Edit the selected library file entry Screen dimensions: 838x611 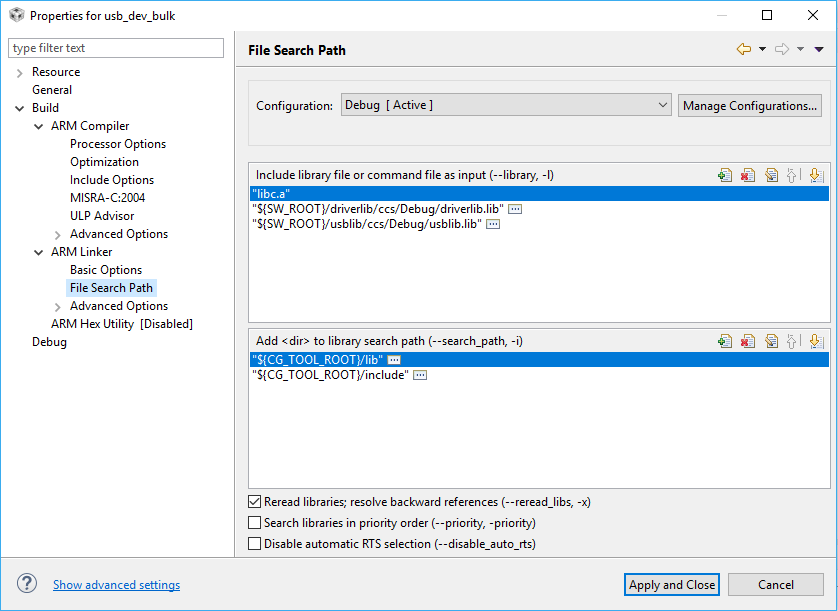click(771, 175)
